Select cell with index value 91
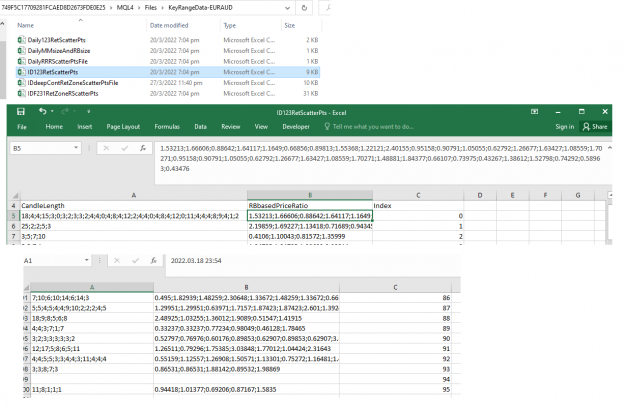The width and height of the screenshot is (625, 408). coord(395,349)
